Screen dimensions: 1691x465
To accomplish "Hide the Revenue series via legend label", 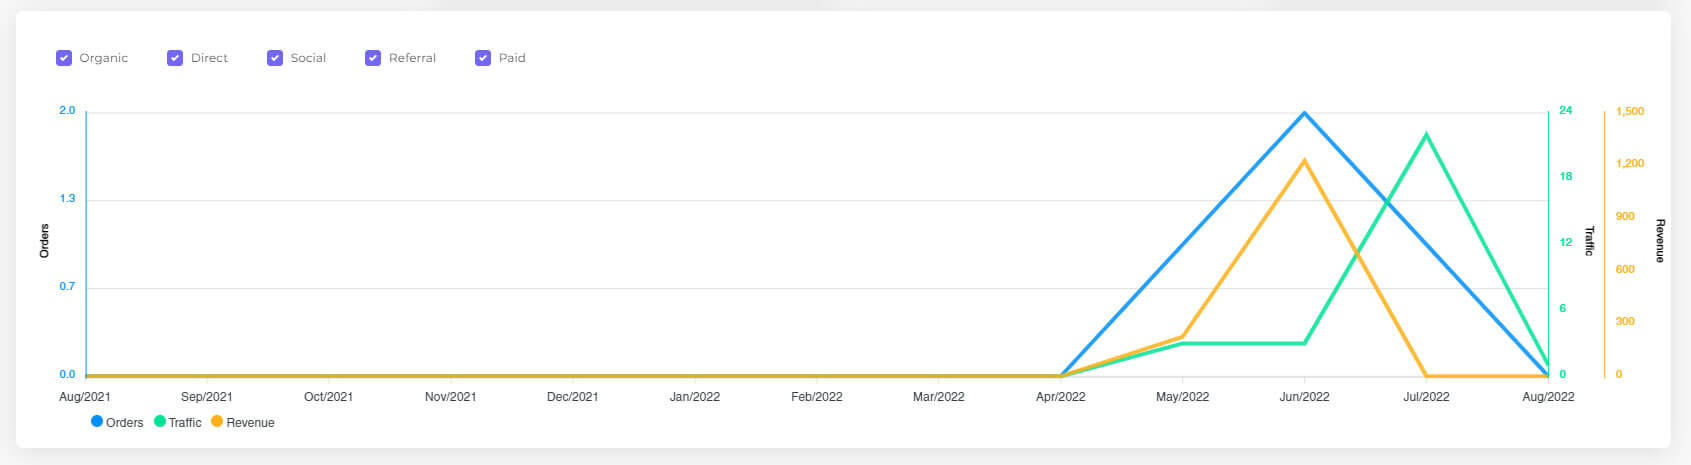I will [250, 423].
